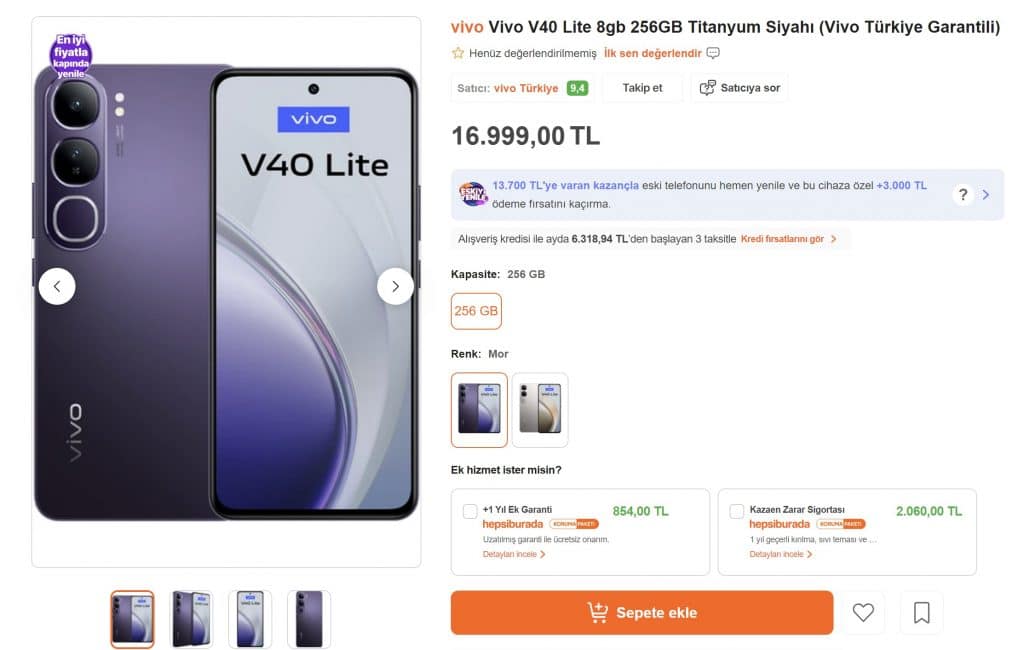Open trade-in help question mark icon
Screen dimensions: 1024x650
963,195
